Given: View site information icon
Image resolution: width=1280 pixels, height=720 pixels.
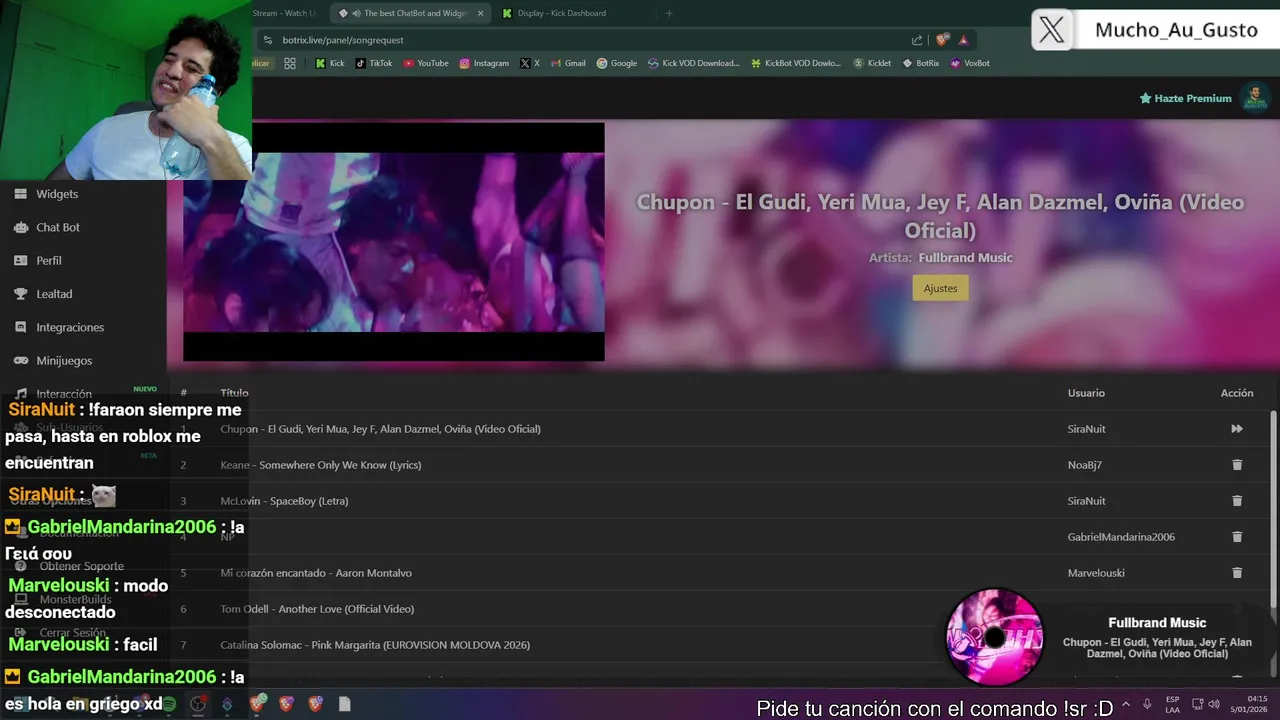Looking at the screenshot, I should click(x=267, y=40).
